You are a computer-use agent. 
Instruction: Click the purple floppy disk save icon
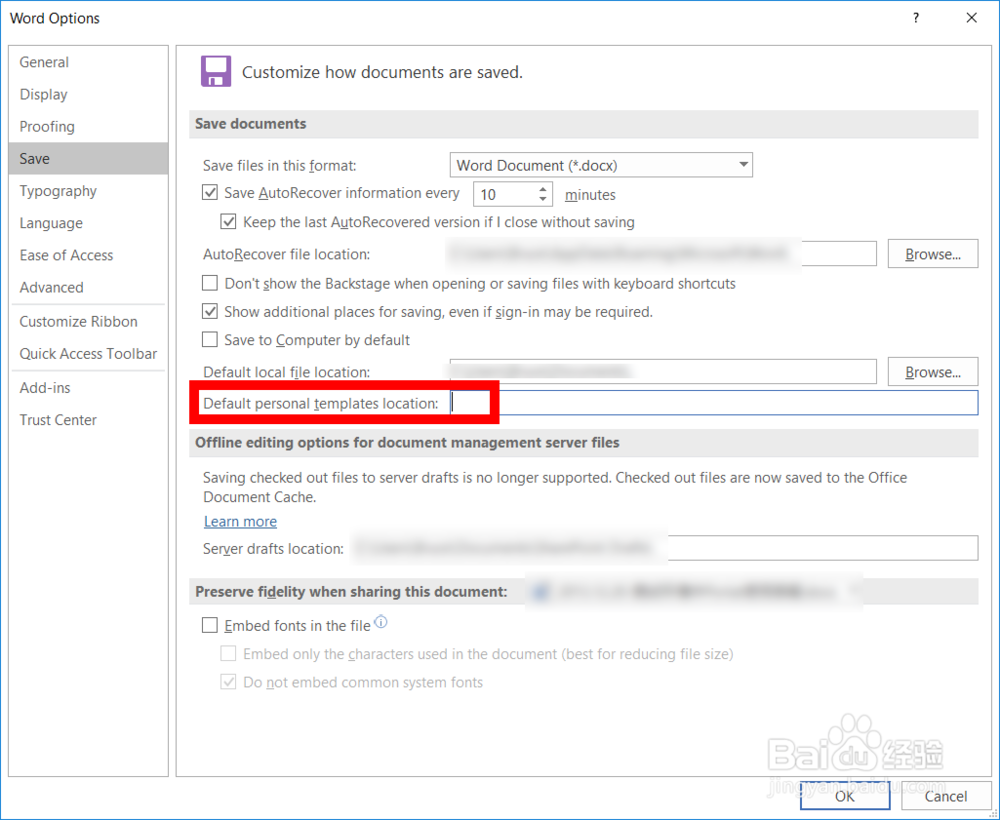(216, 71)
